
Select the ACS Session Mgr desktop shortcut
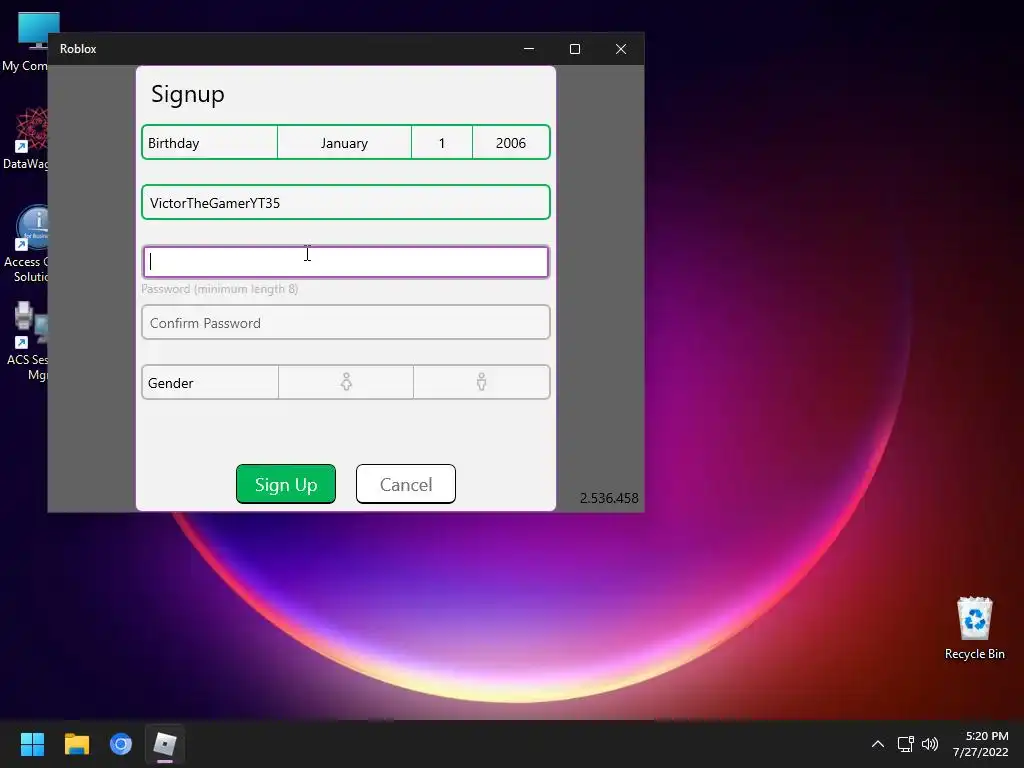pyautogui.click(x=26, y=342)
